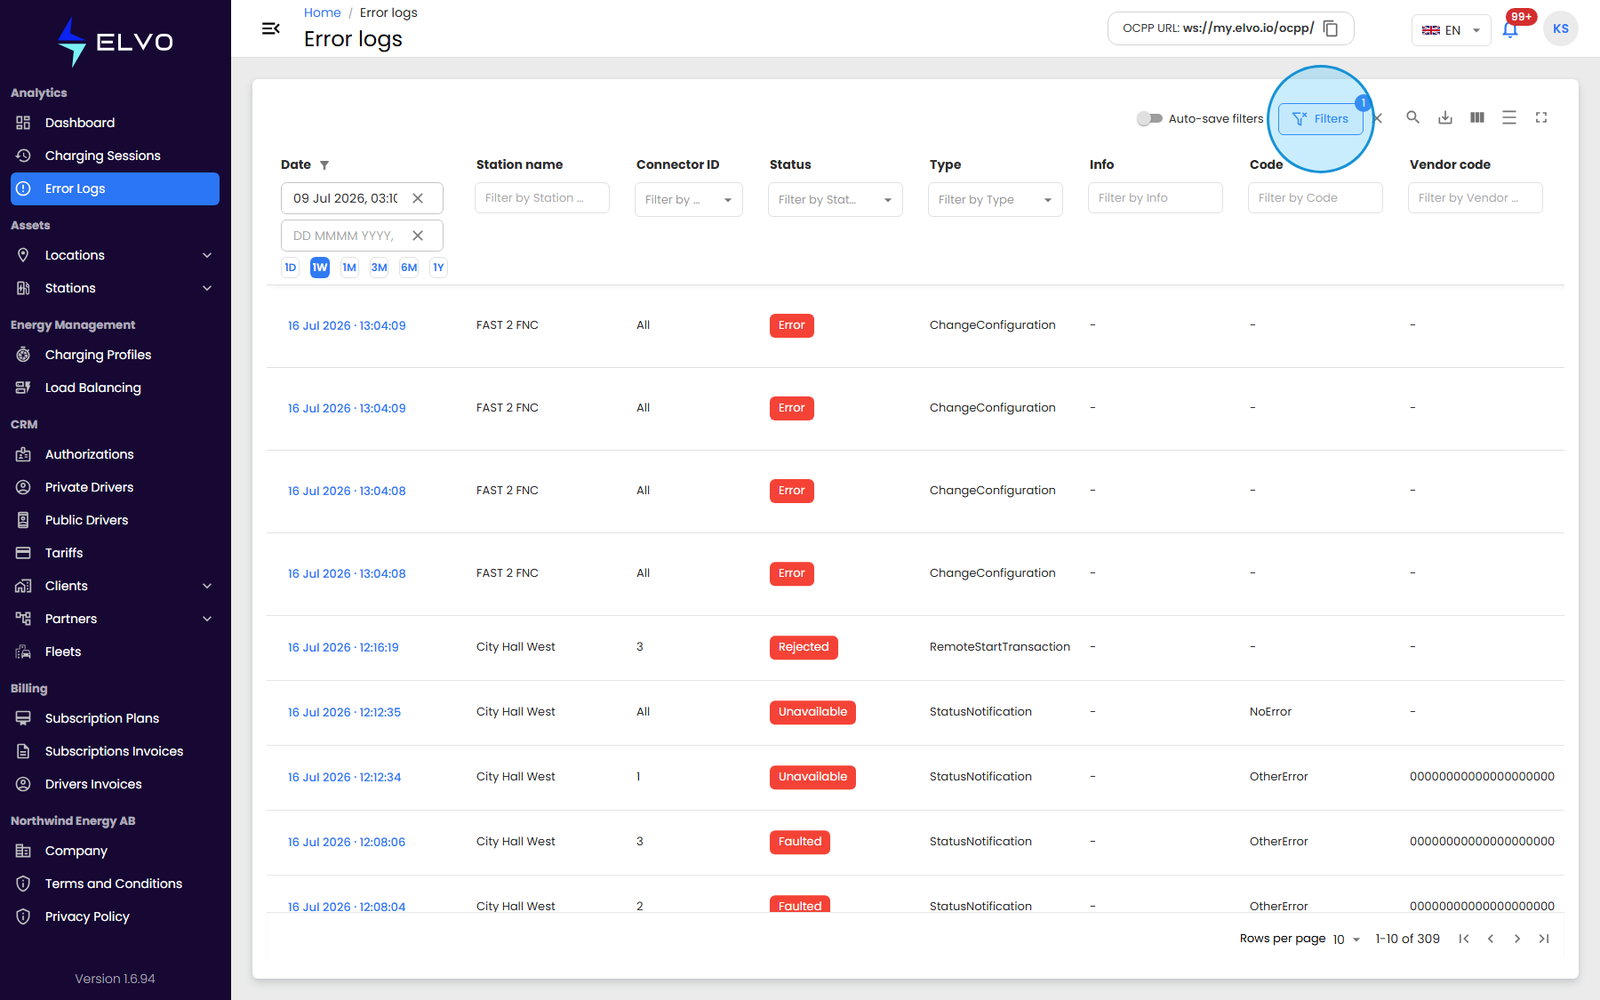Open Authorizations page
This screenshot has height=1000, width=1600.
click(x=115, y=454)
